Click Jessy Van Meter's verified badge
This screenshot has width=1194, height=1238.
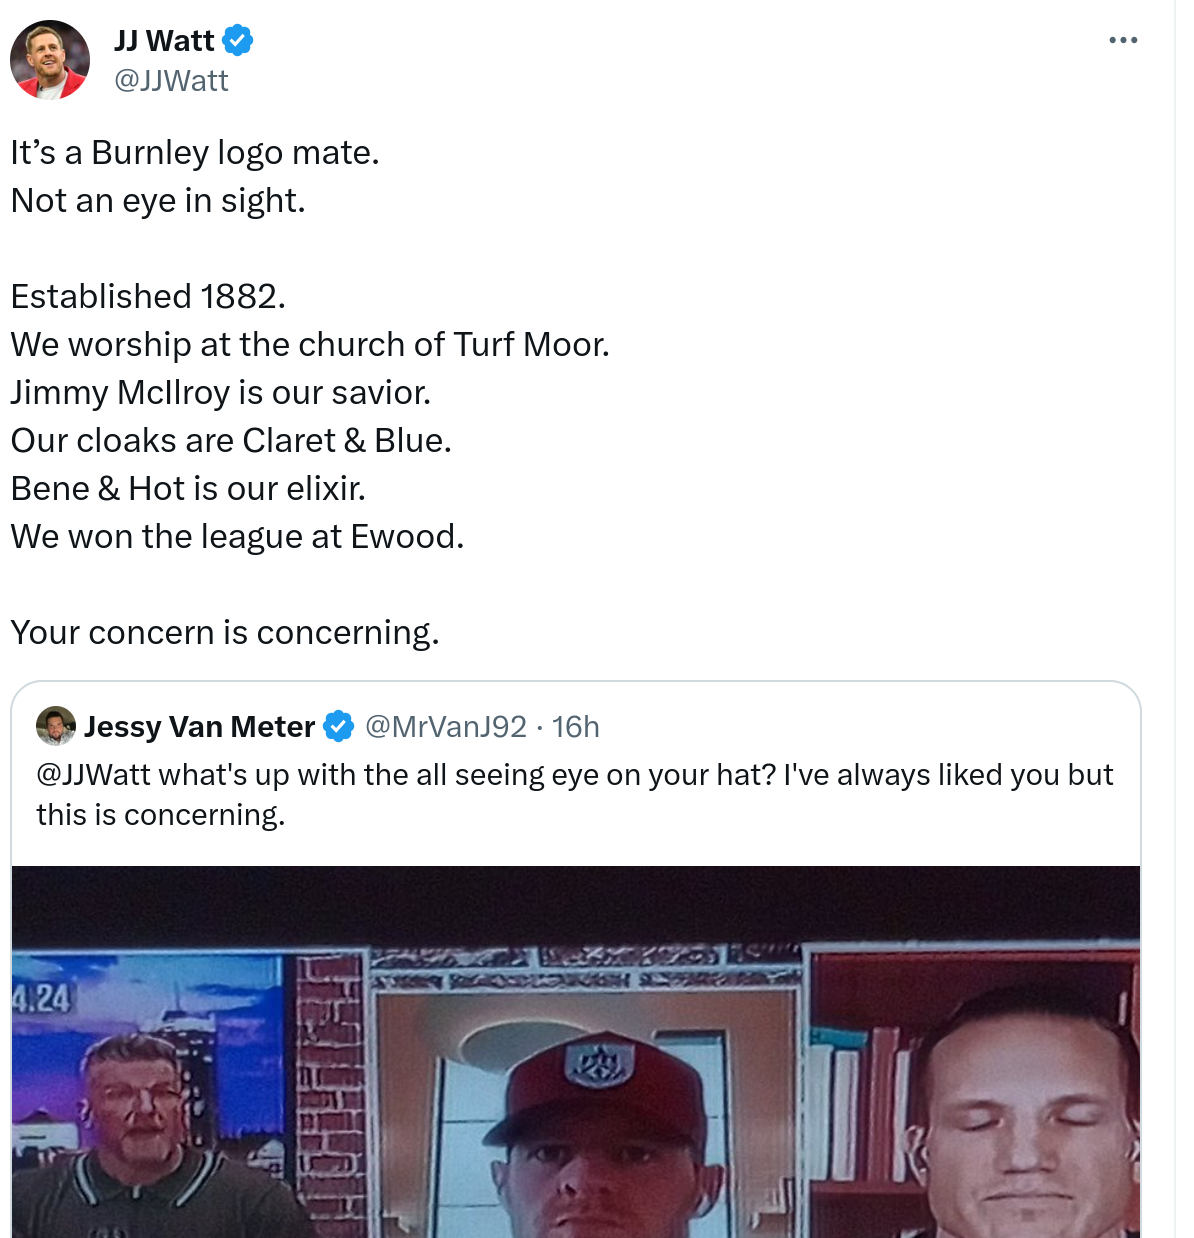click(339, 727)
